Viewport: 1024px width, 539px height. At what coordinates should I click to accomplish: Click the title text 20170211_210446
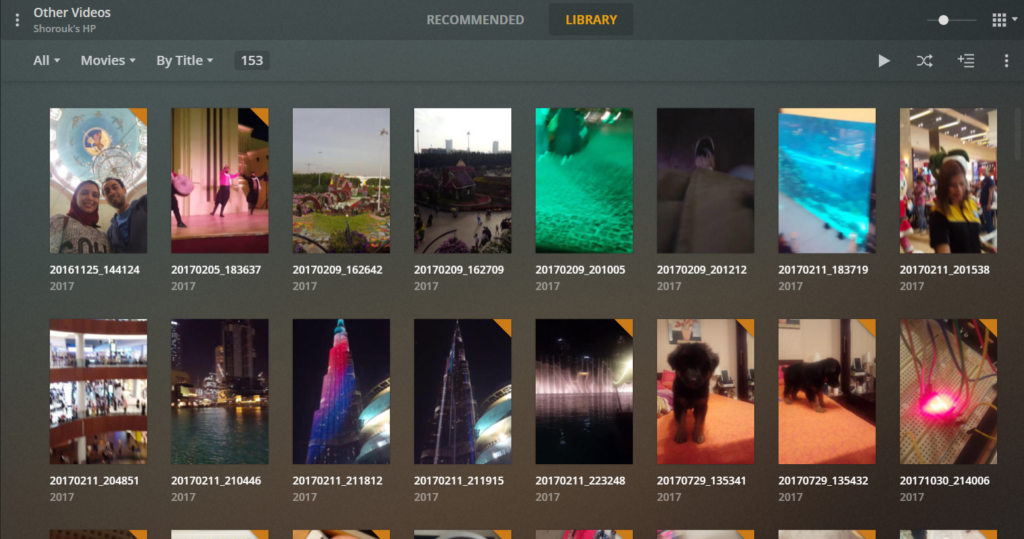[216, 481]
